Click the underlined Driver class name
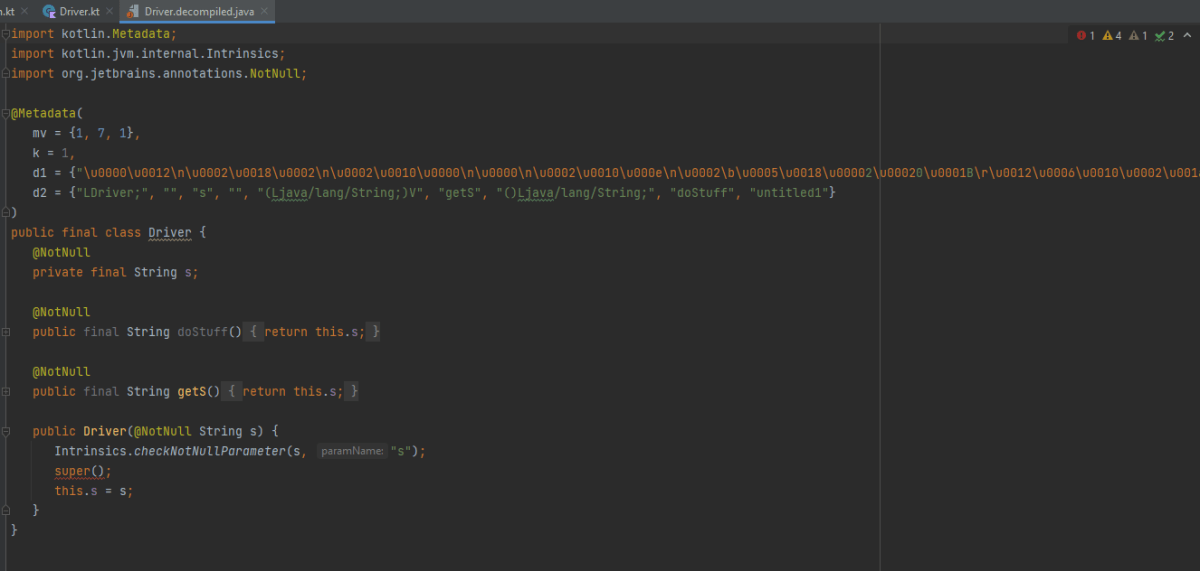The image size is (1200, 571). [x=169, y=232]
